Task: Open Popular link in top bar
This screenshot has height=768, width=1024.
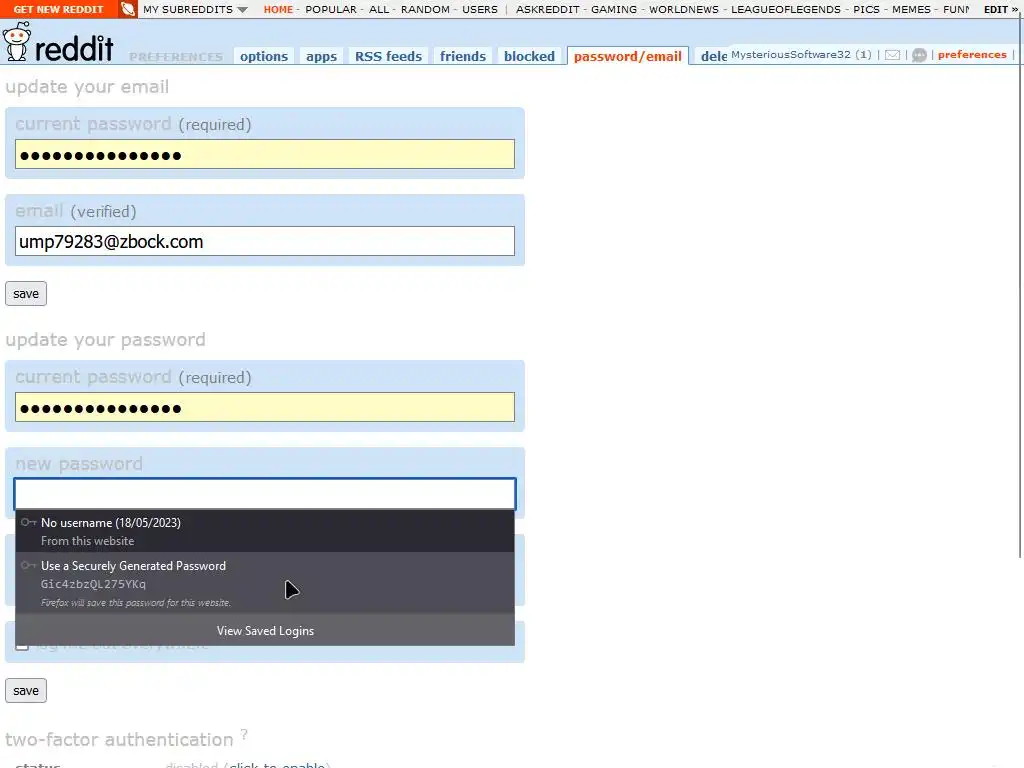Action: click(331, 9)
